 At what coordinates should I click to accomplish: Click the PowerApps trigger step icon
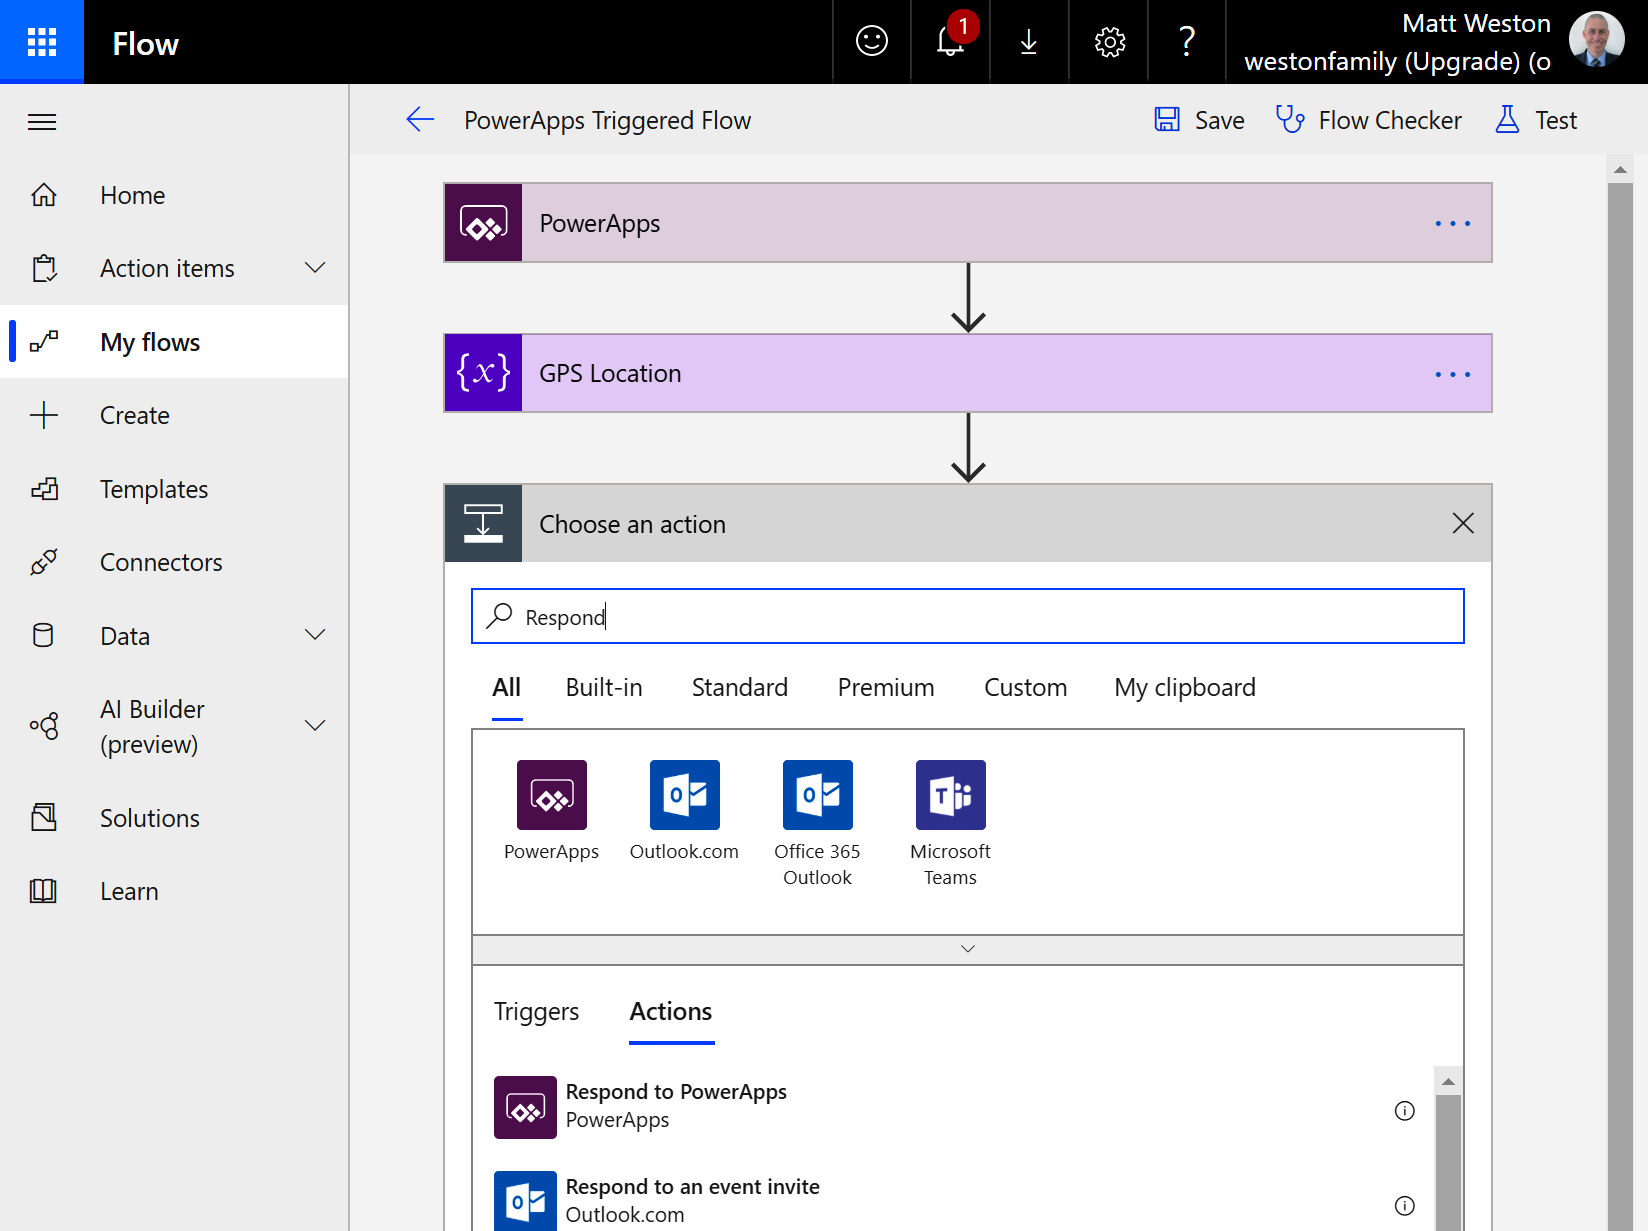(x=483, y=223)
